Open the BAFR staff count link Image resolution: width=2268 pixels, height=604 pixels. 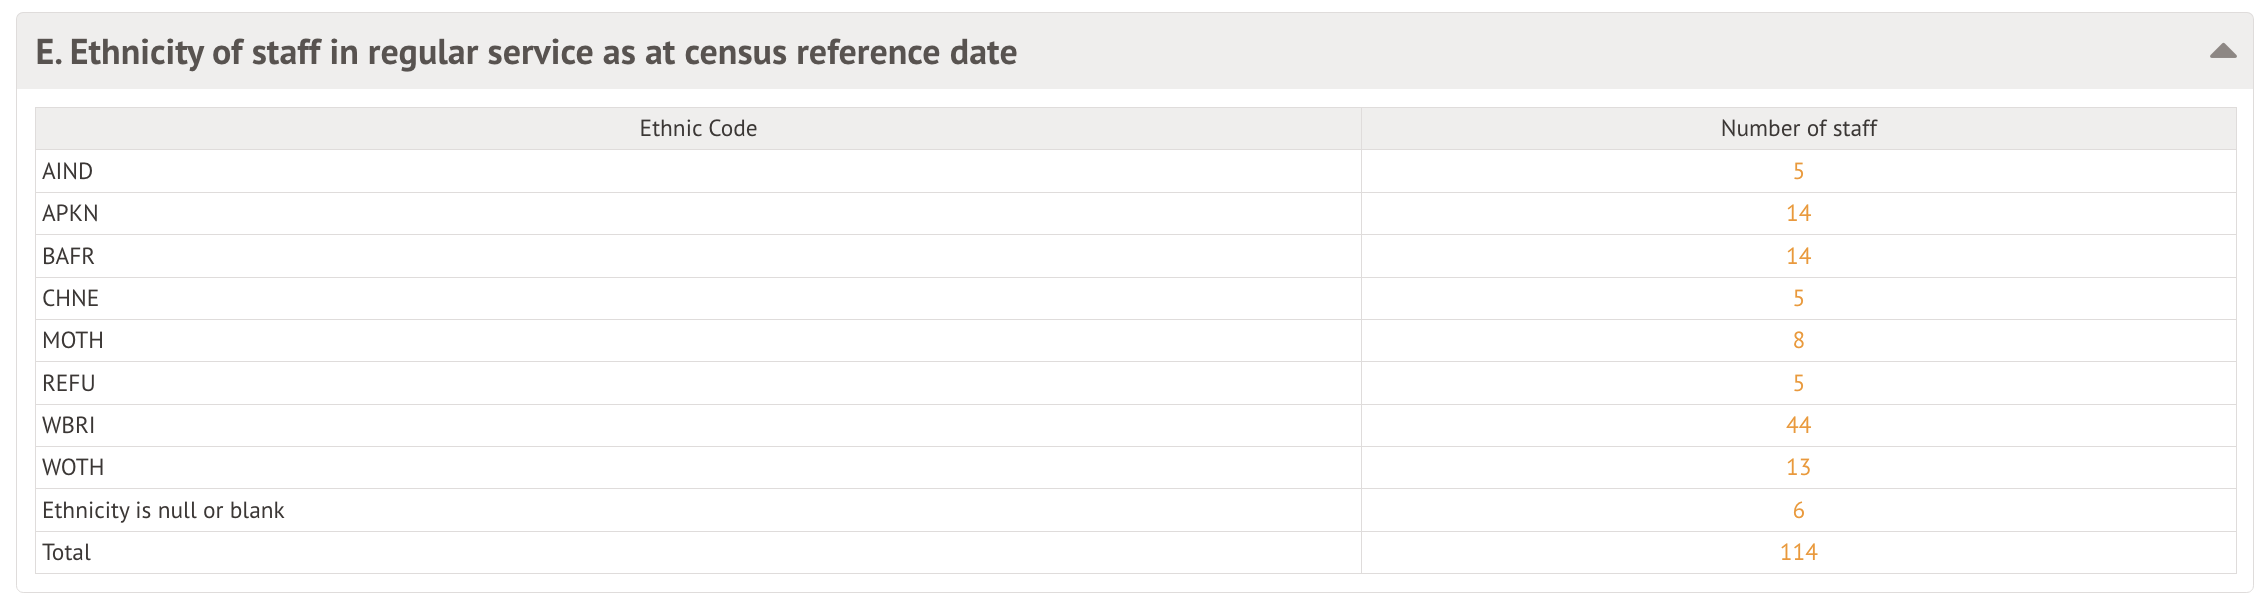coord(1798,257)
